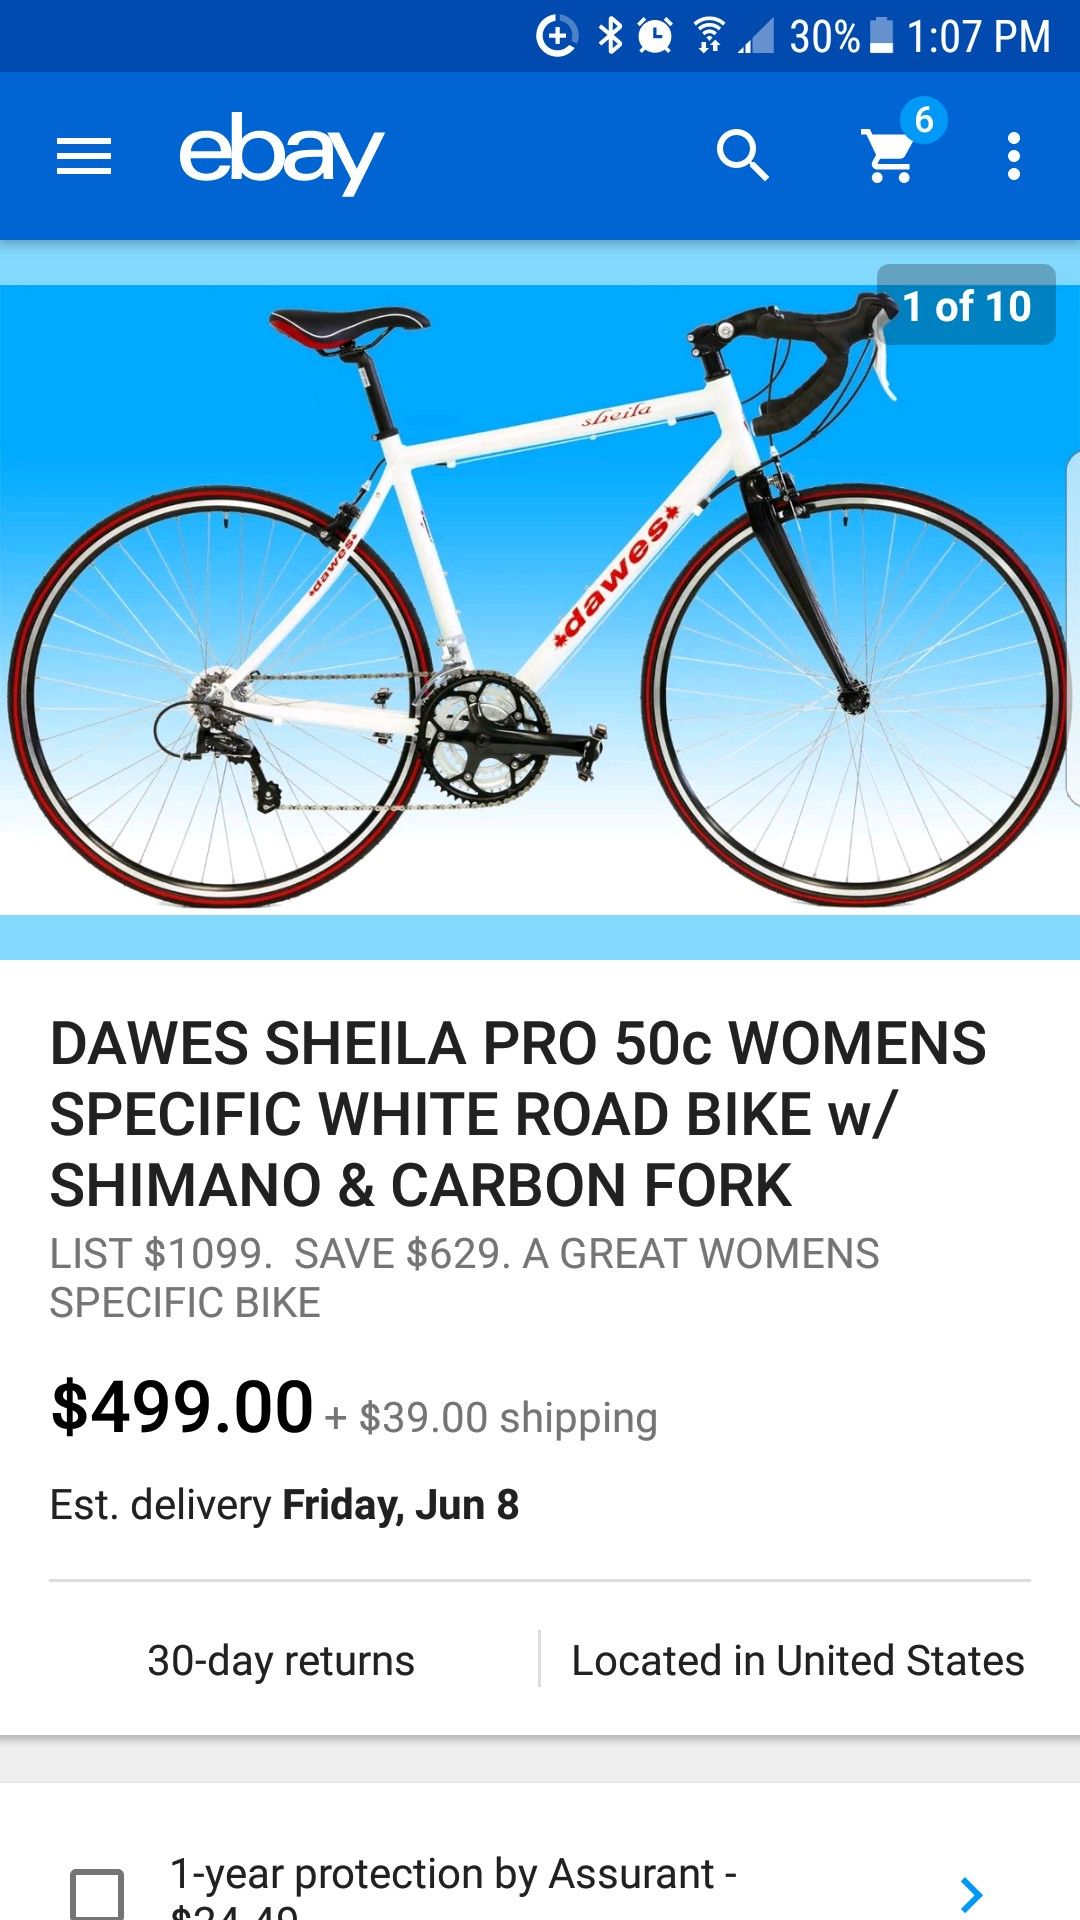Open the shopping cart icon

tap(889, 157)
